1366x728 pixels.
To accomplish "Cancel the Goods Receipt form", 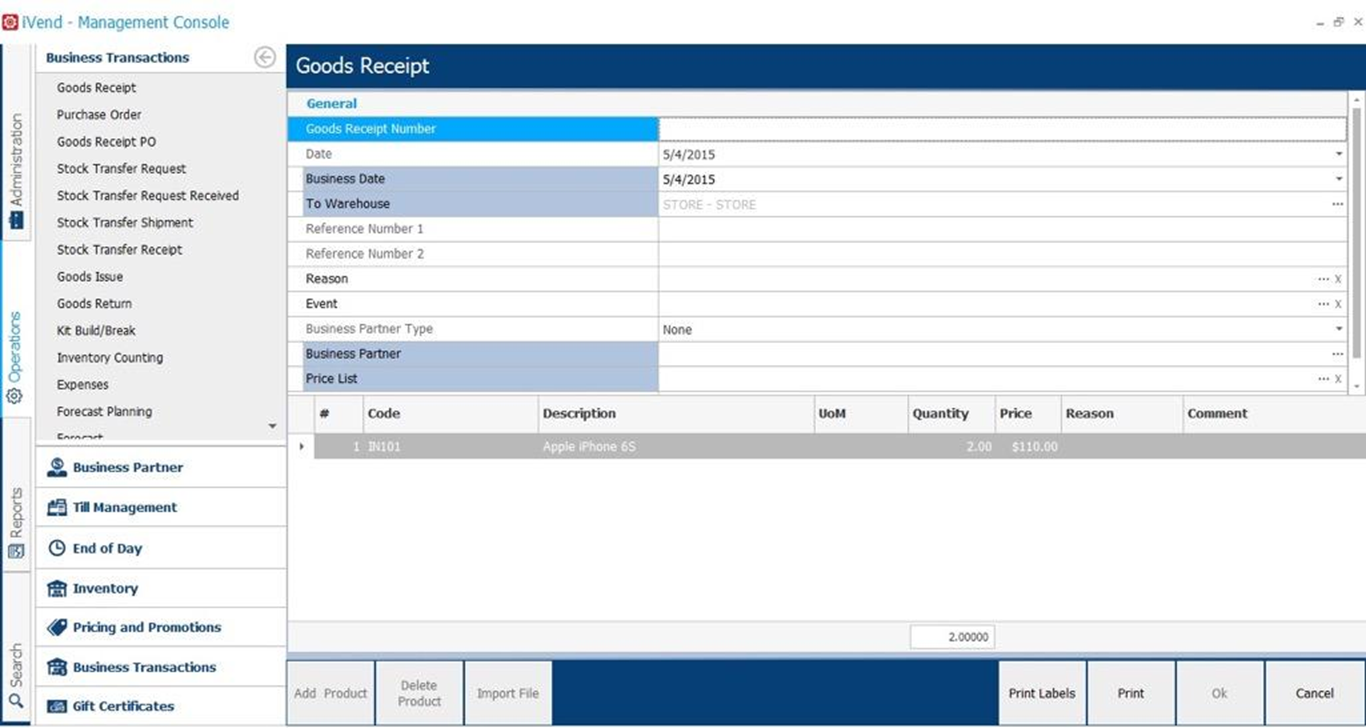I will [x=1315, y=693].
